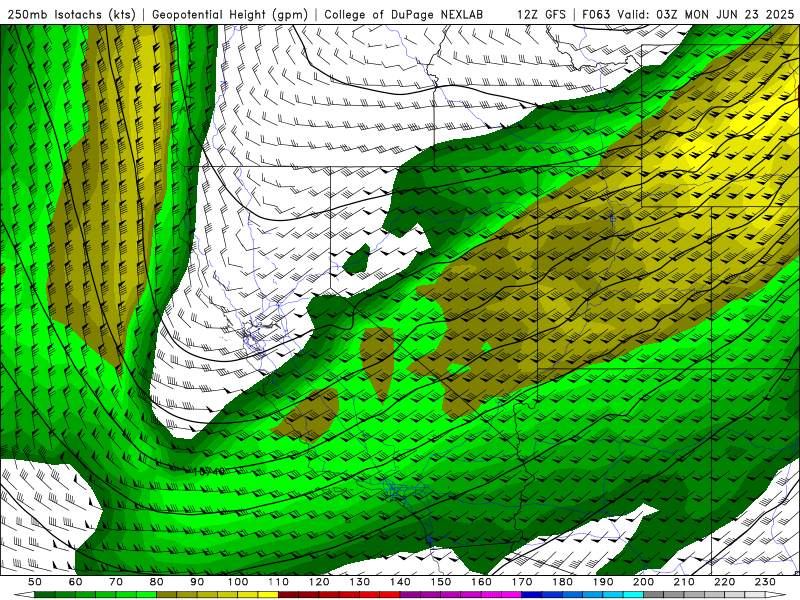Click the colorbar label "120"
Screen dimensions: 800x600
(x=319, y=582)
